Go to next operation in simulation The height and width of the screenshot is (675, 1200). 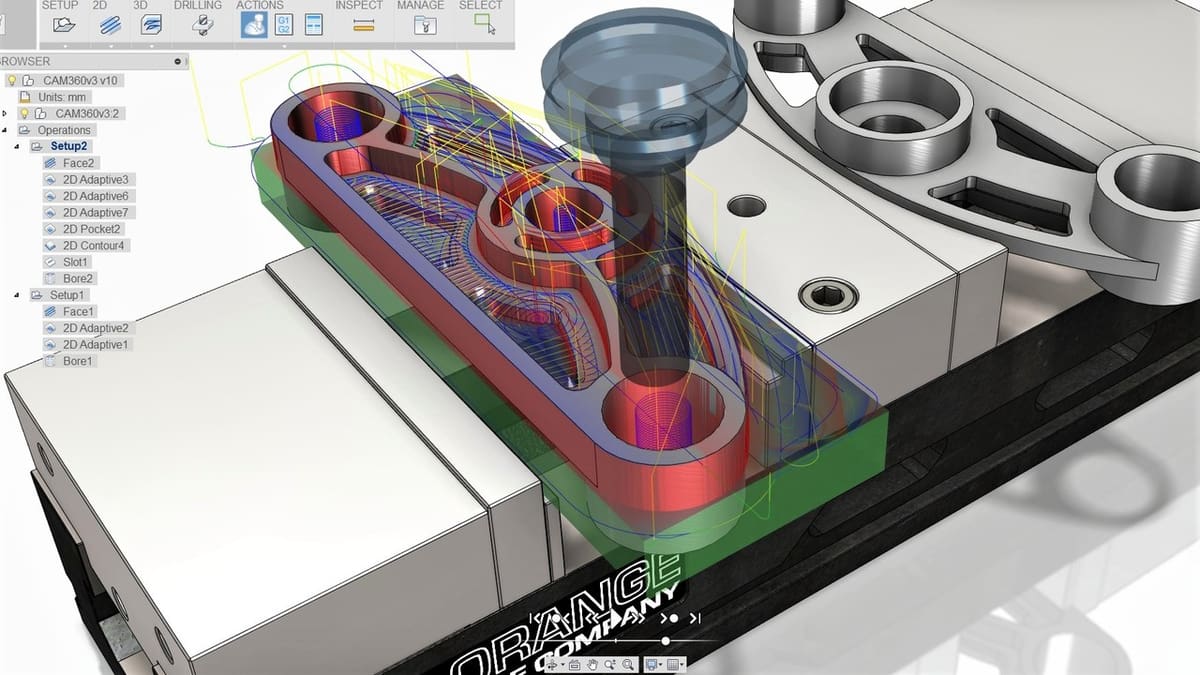tap(669, 618)
